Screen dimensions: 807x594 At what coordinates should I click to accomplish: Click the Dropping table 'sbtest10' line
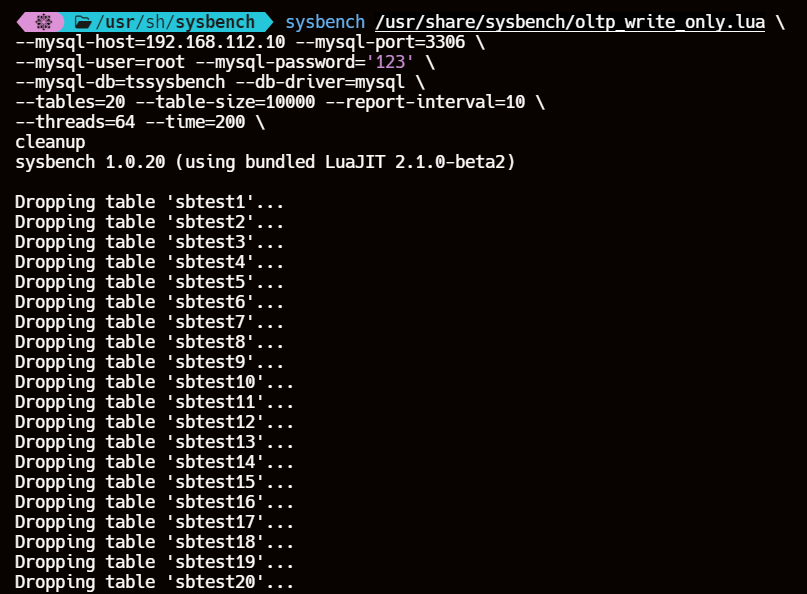click(154, 382)
